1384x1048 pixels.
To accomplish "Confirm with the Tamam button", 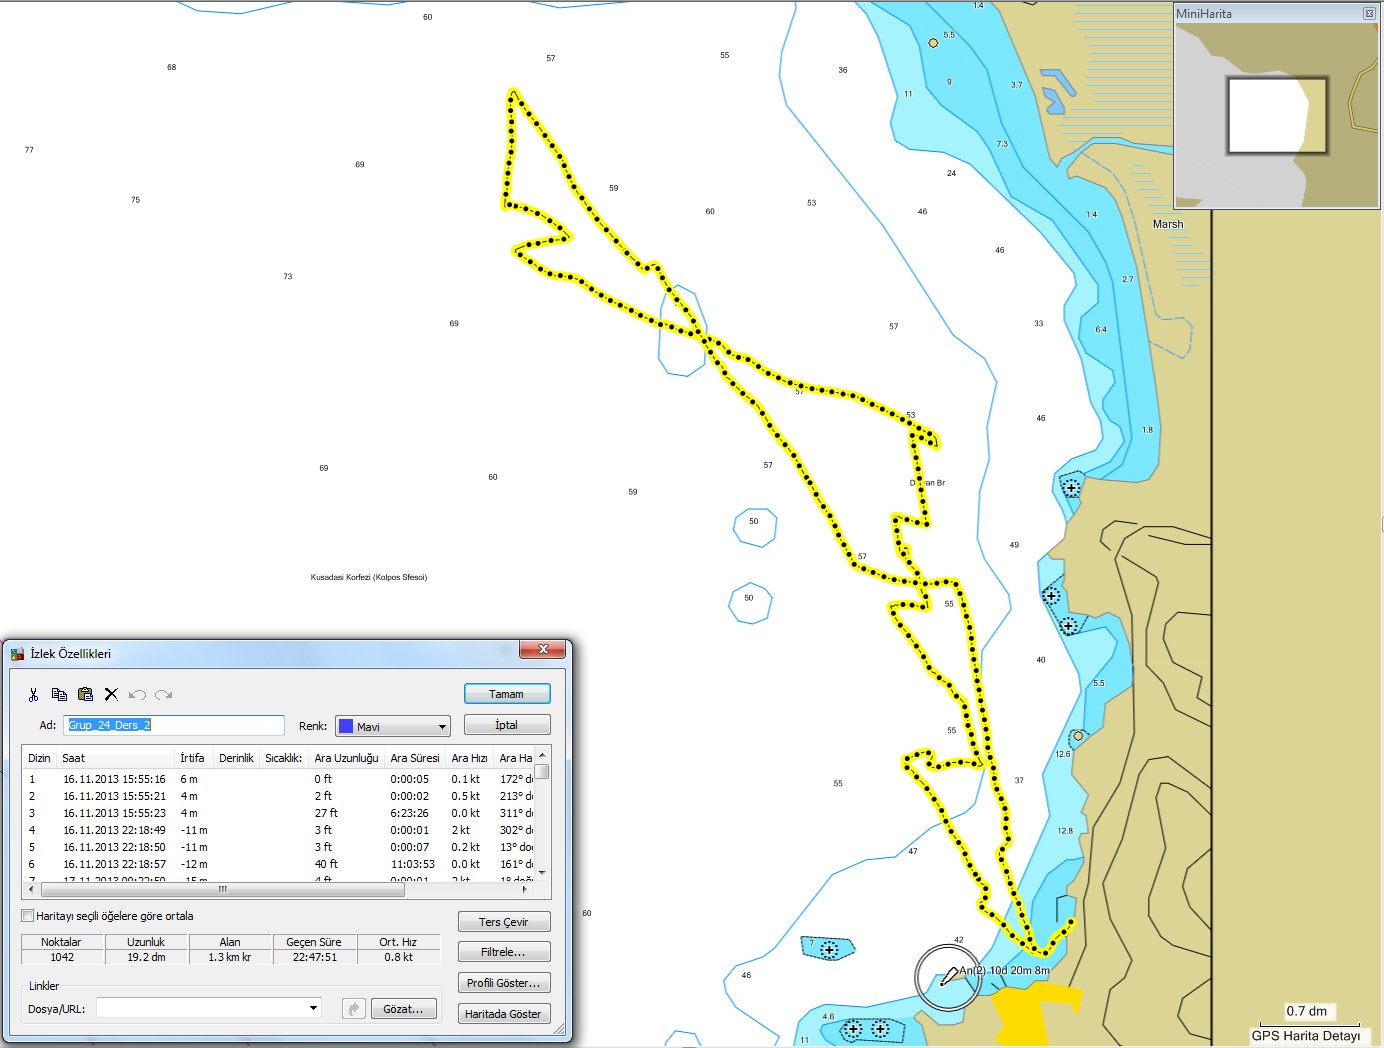I will click(x=507, y=694).
